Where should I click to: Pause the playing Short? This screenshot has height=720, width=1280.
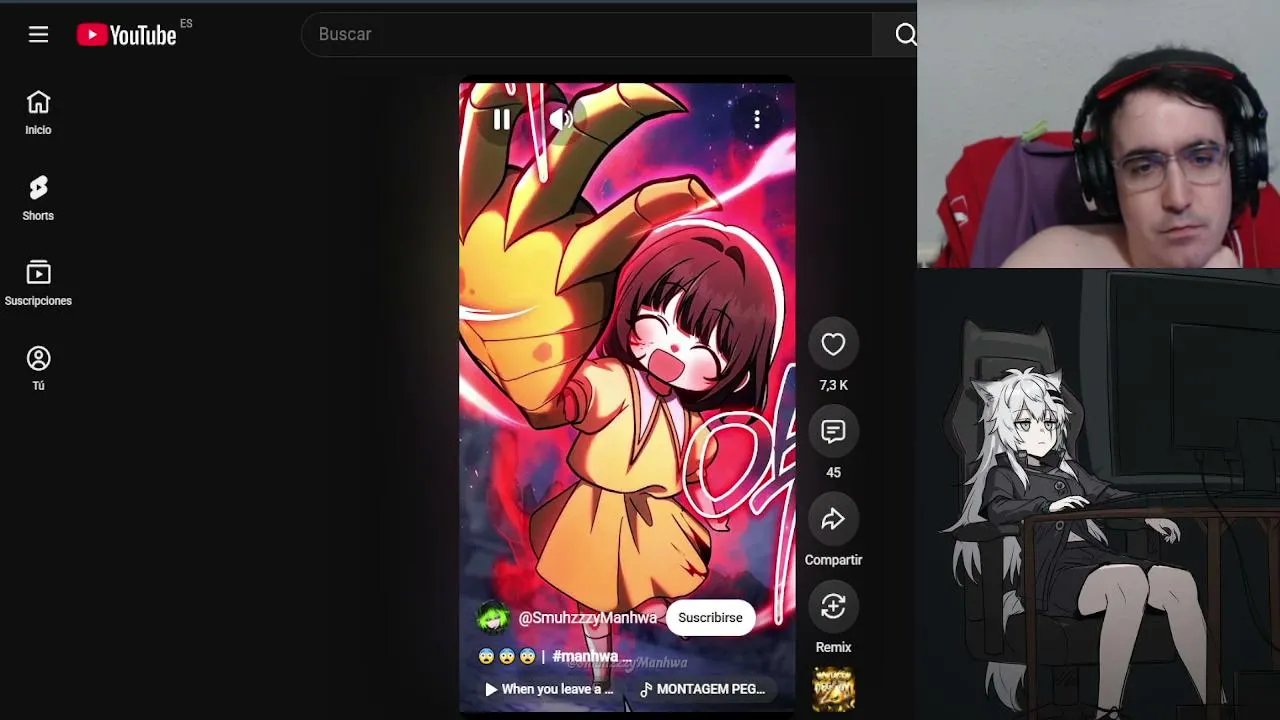(x=502, y=120)
